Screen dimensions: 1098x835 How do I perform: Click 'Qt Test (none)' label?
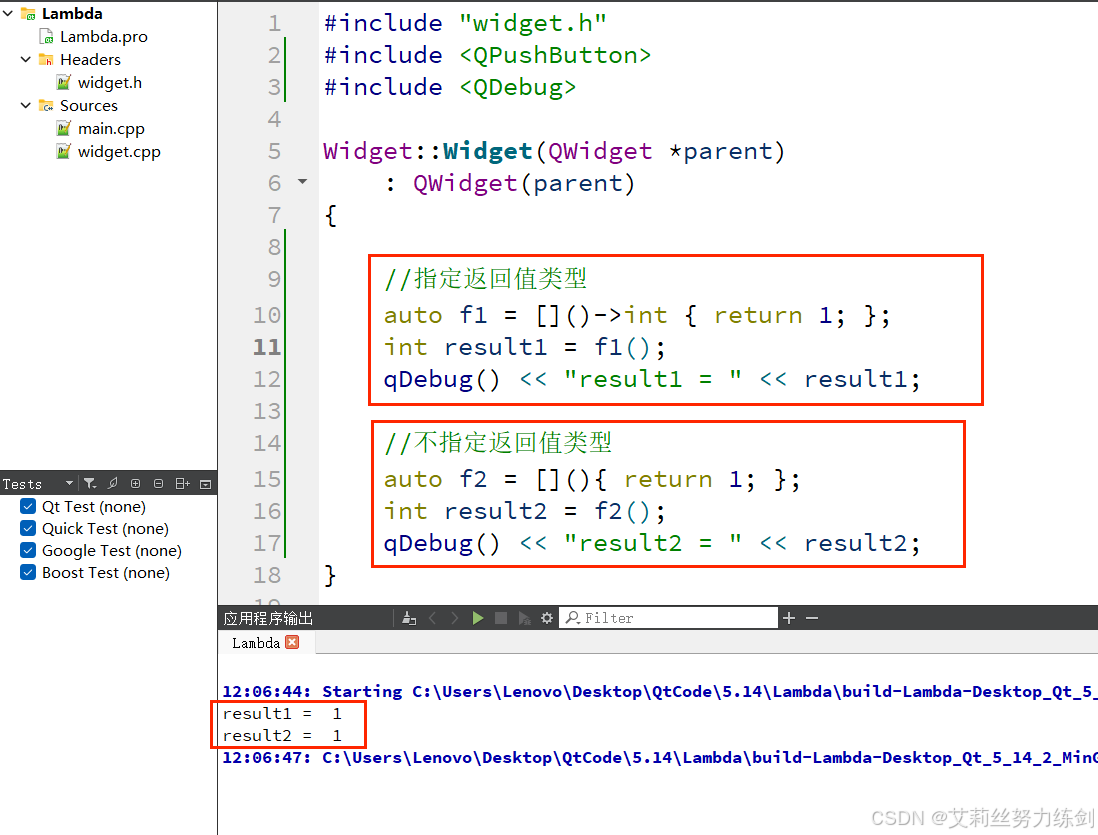(94, 506)
